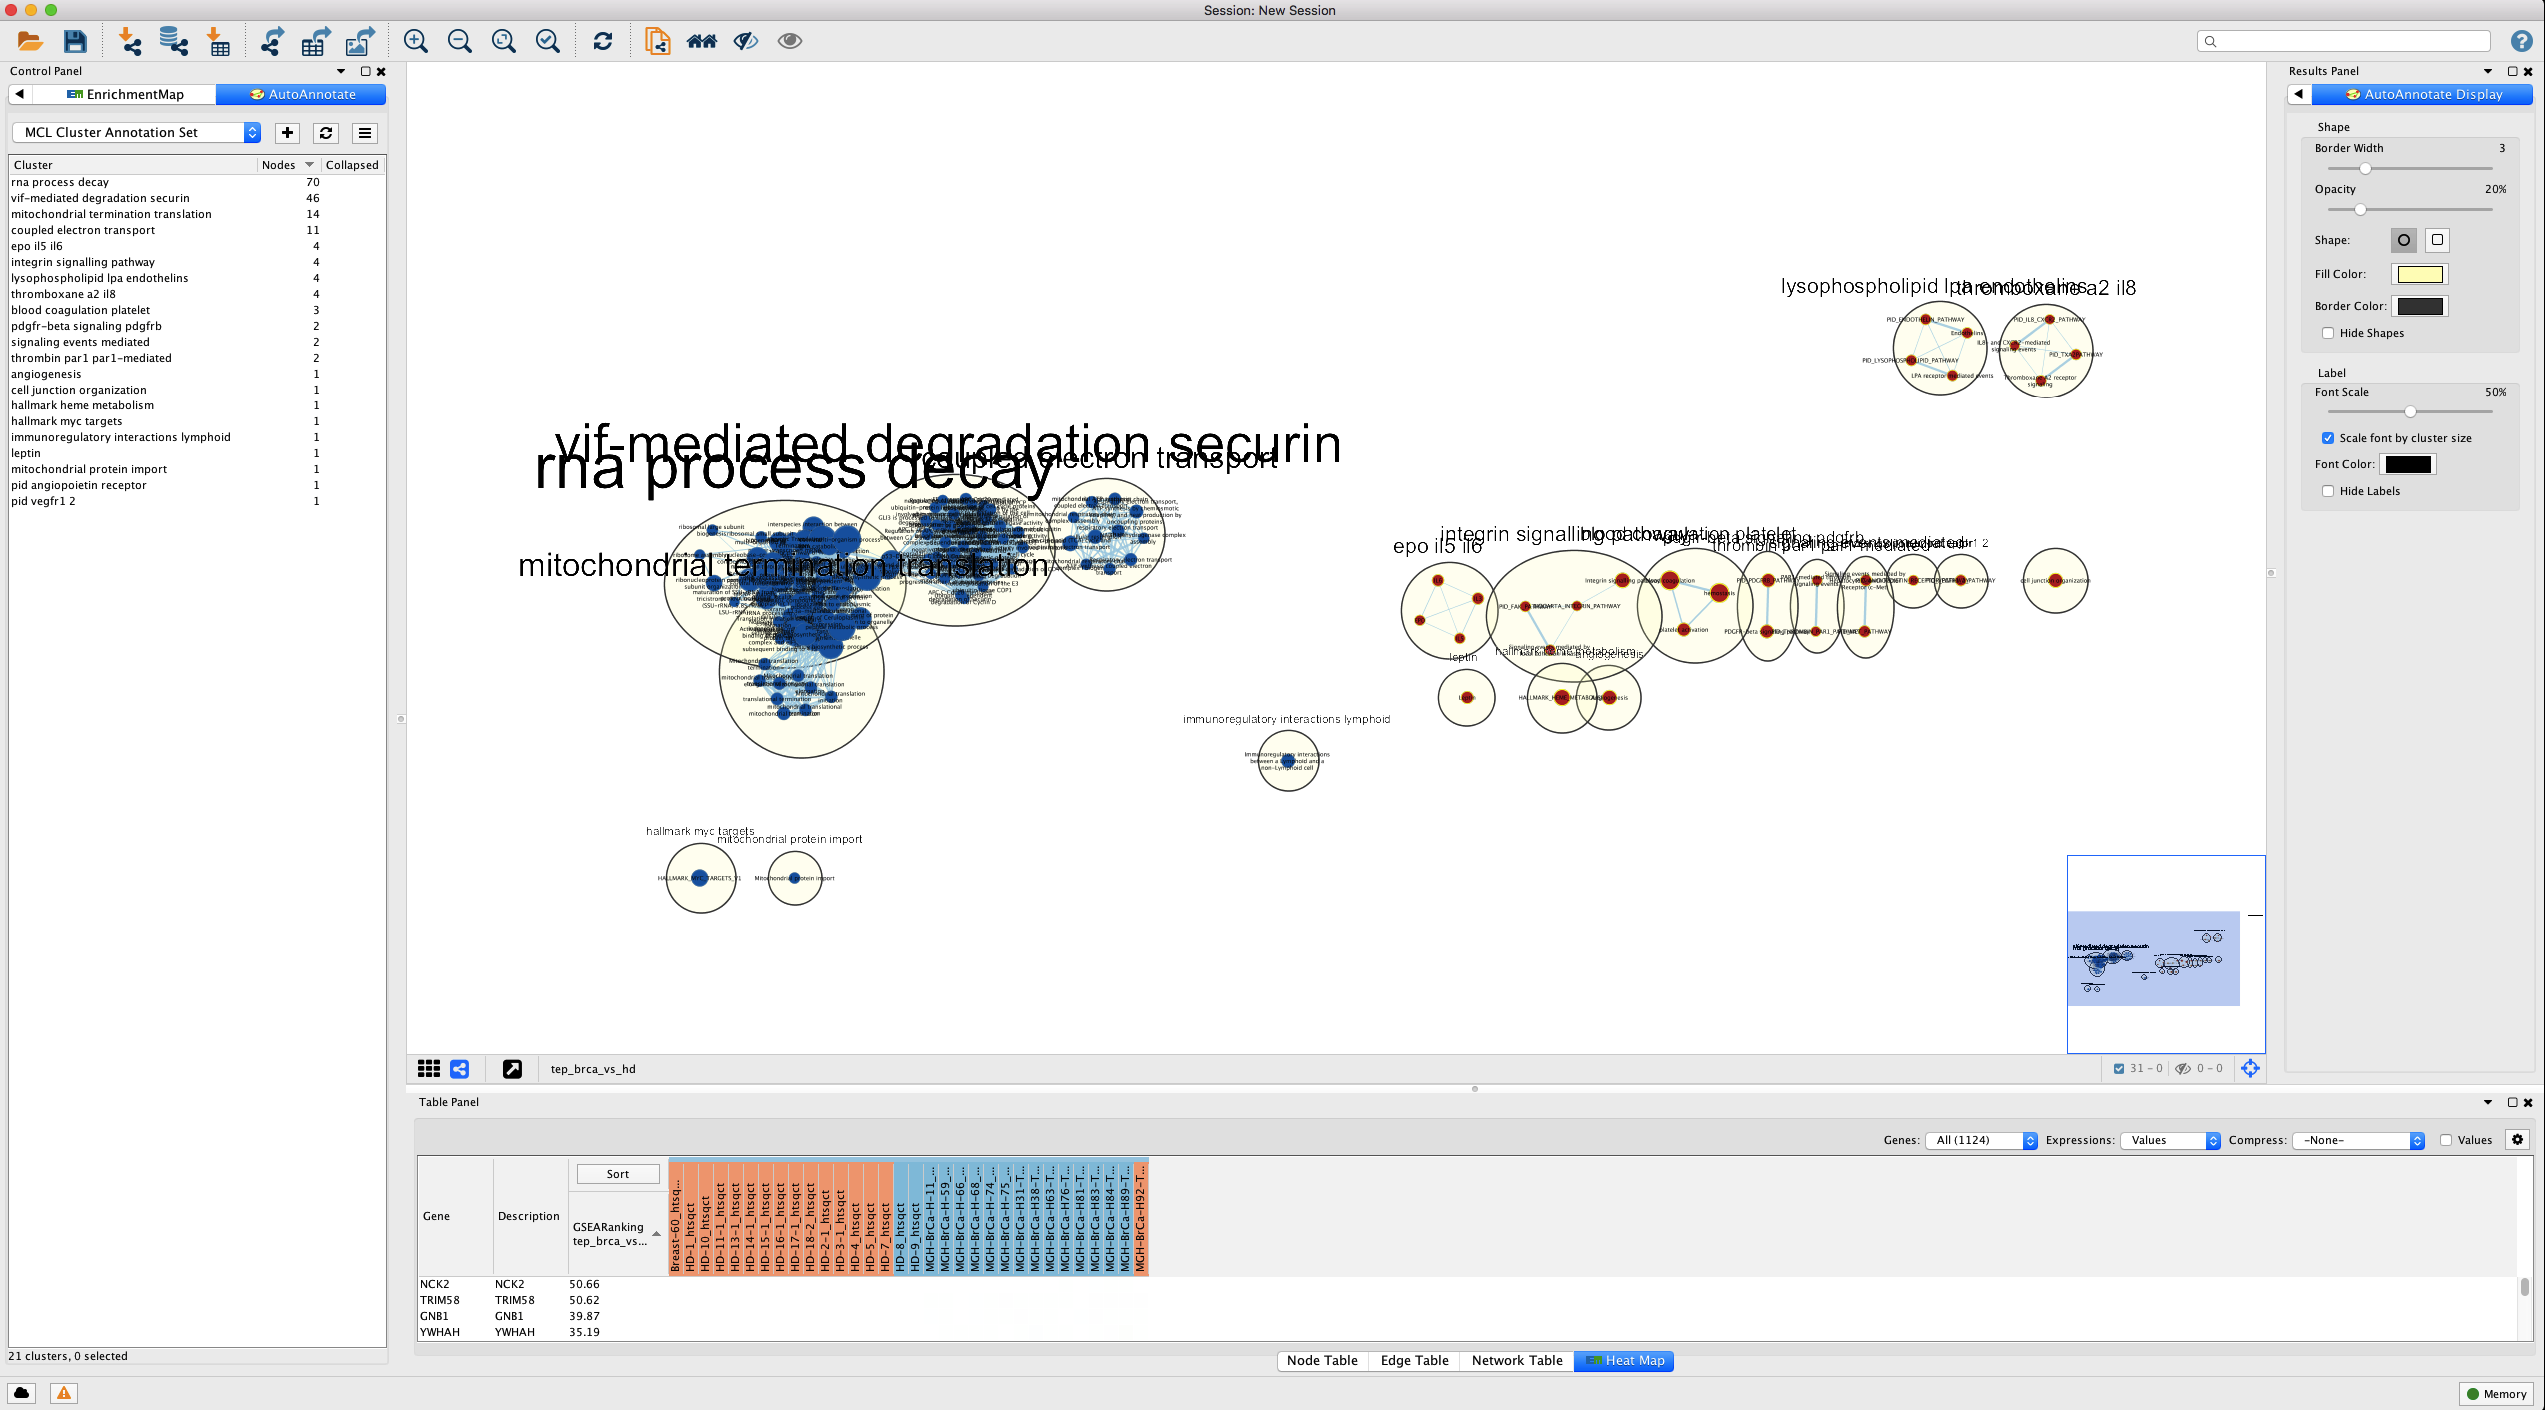2545x1410 pixels.
Task: Click the Memory status button
Action: pyautogui.click(x=2496, y=1393)
